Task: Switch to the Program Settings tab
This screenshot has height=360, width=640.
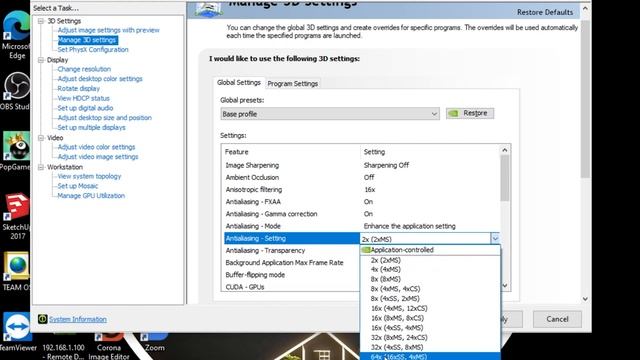Action: click(x=292, y=83)
